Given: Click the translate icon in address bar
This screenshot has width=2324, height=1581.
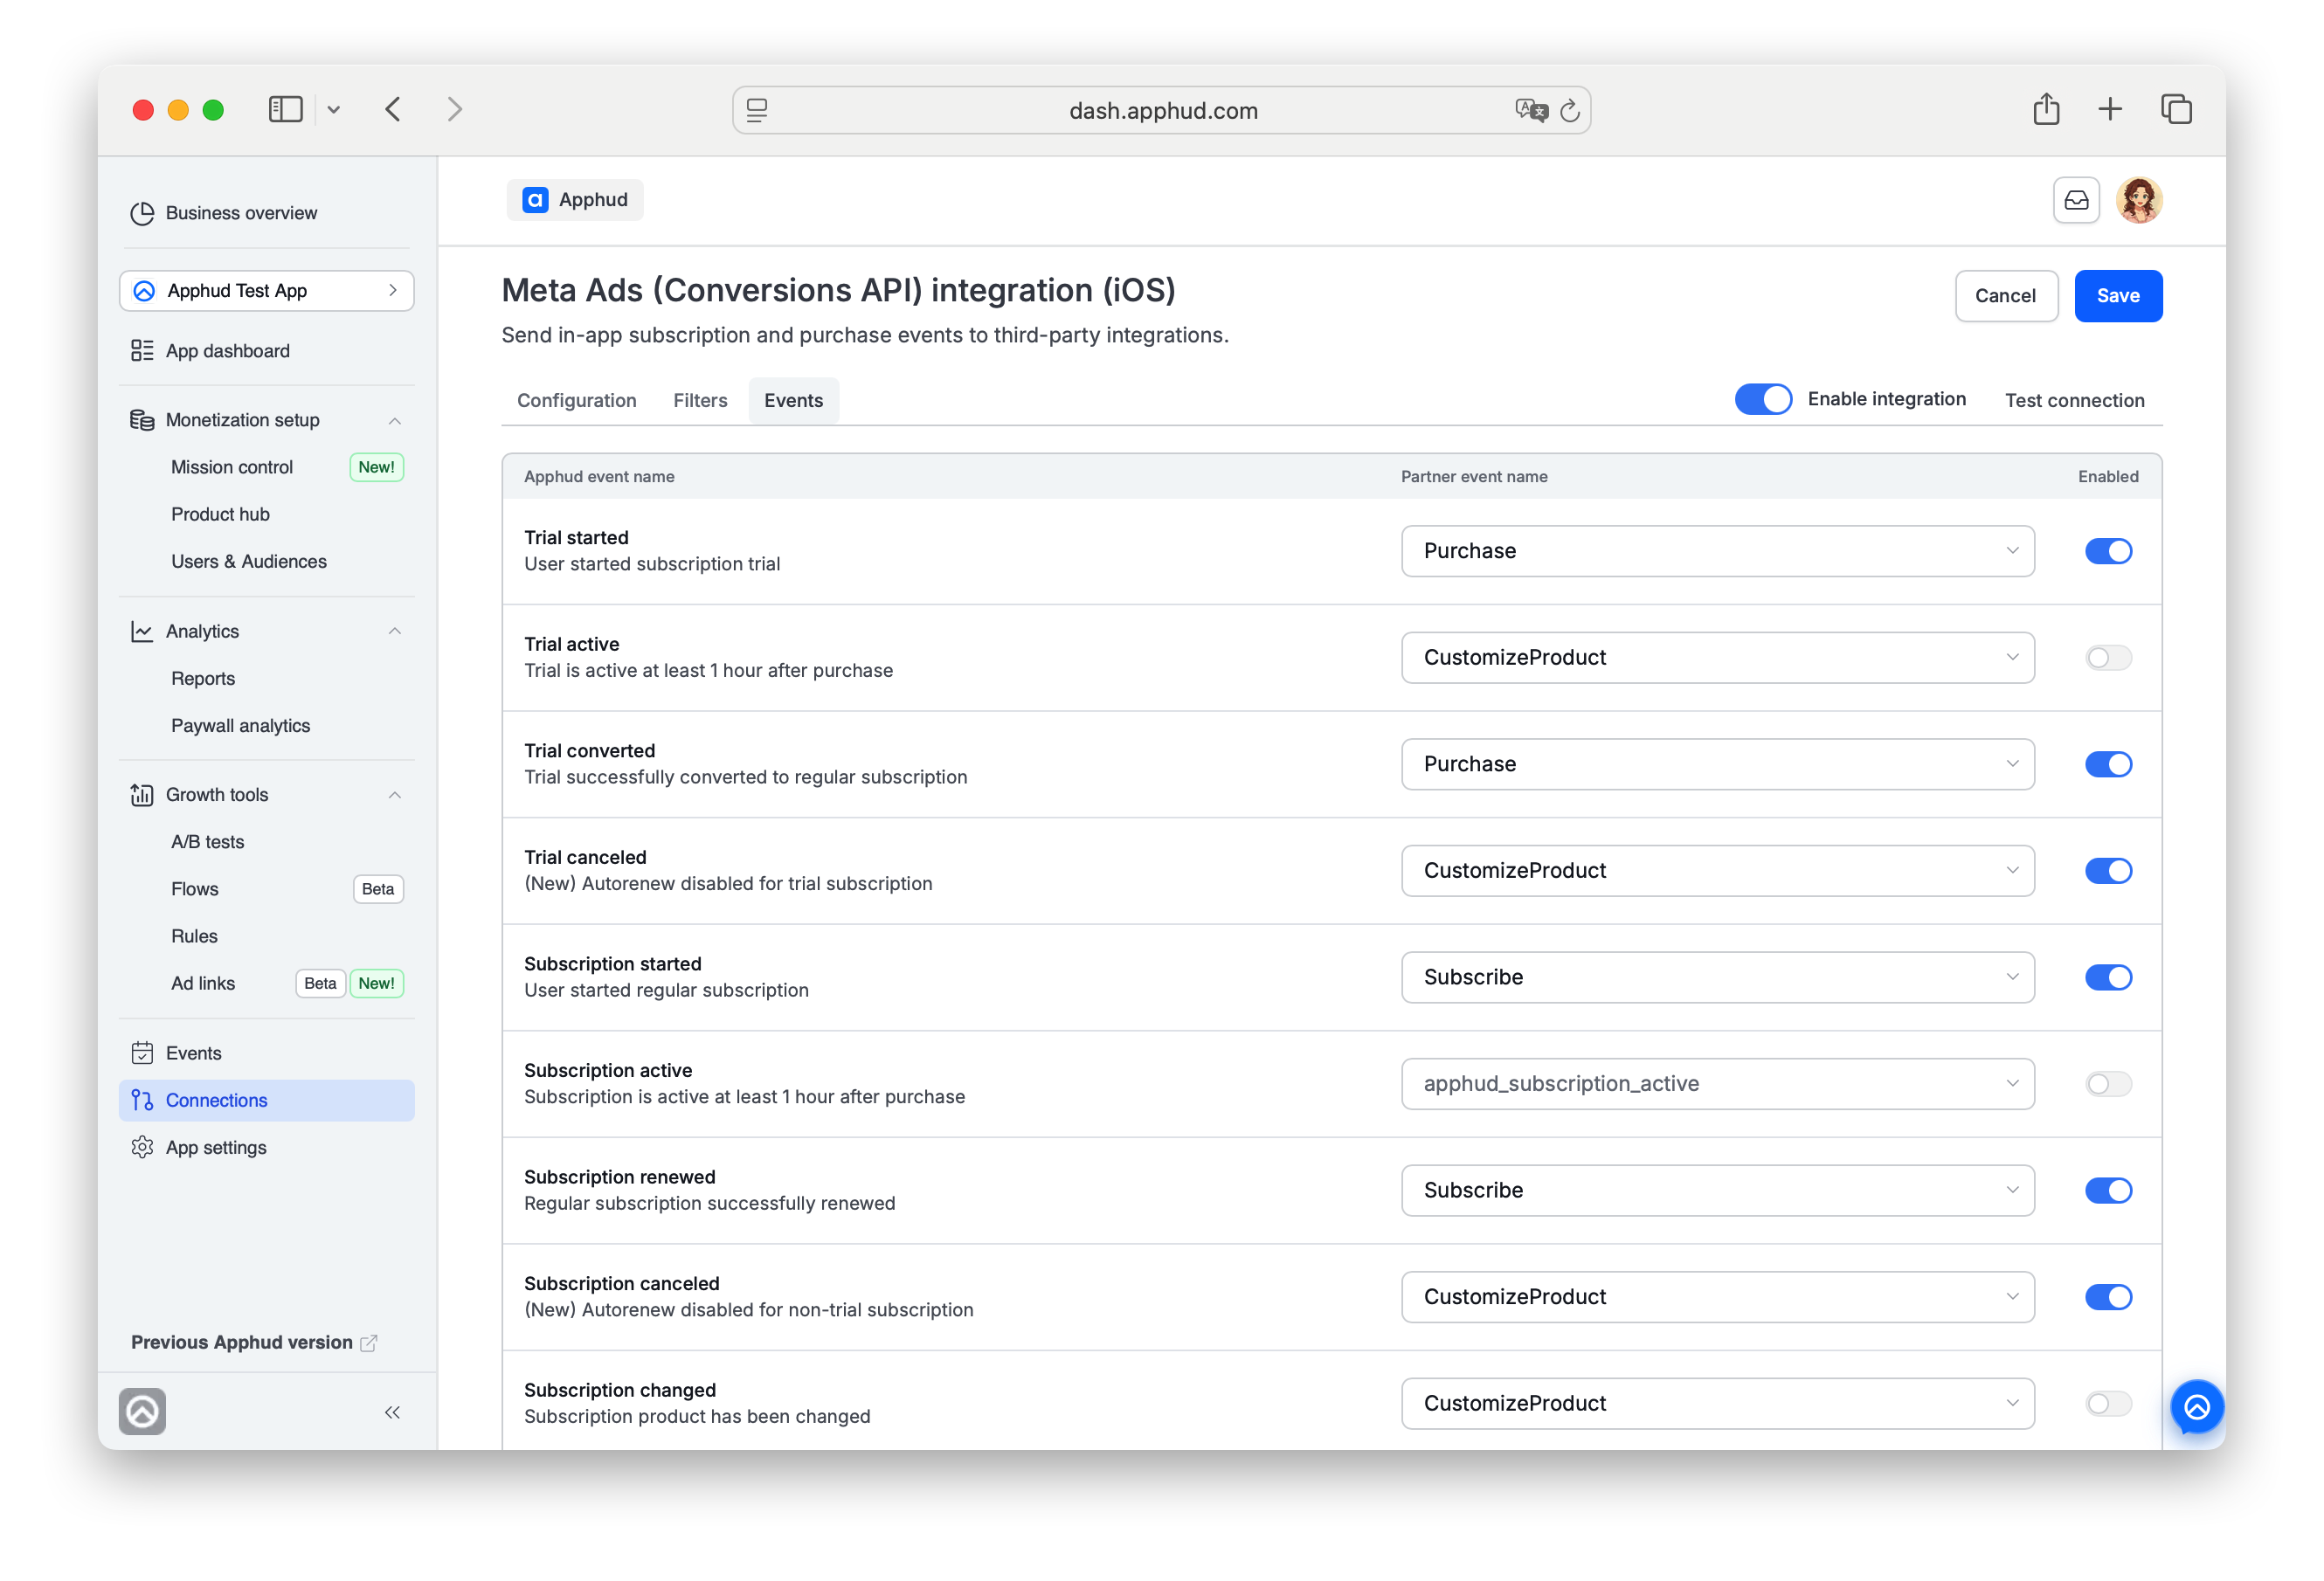Looking at the screenshot, I should click(x=1530, y=110).
